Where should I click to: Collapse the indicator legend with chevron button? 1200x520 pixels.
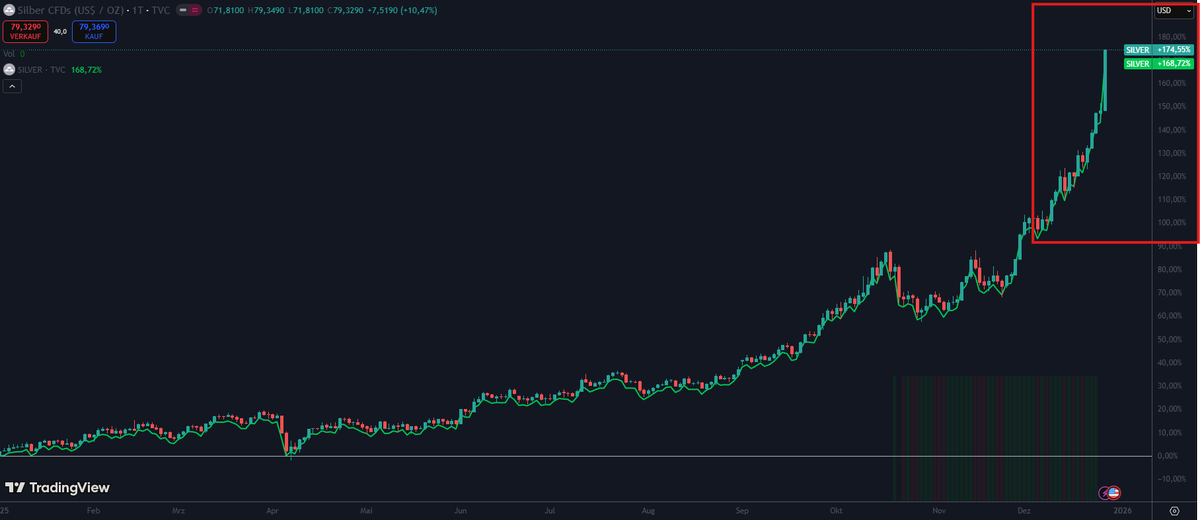coord(12,87)
